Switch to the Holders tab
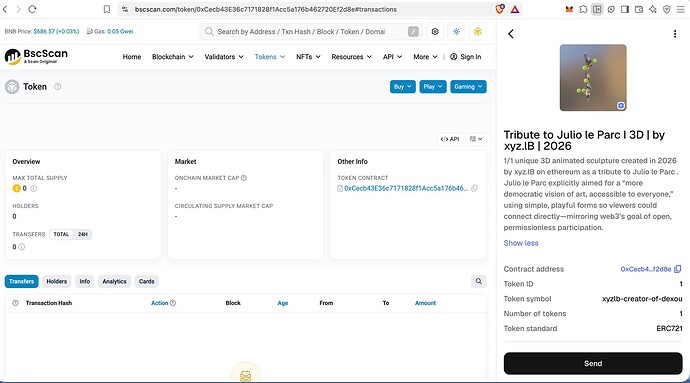690x383 pixels. [57, 281]
